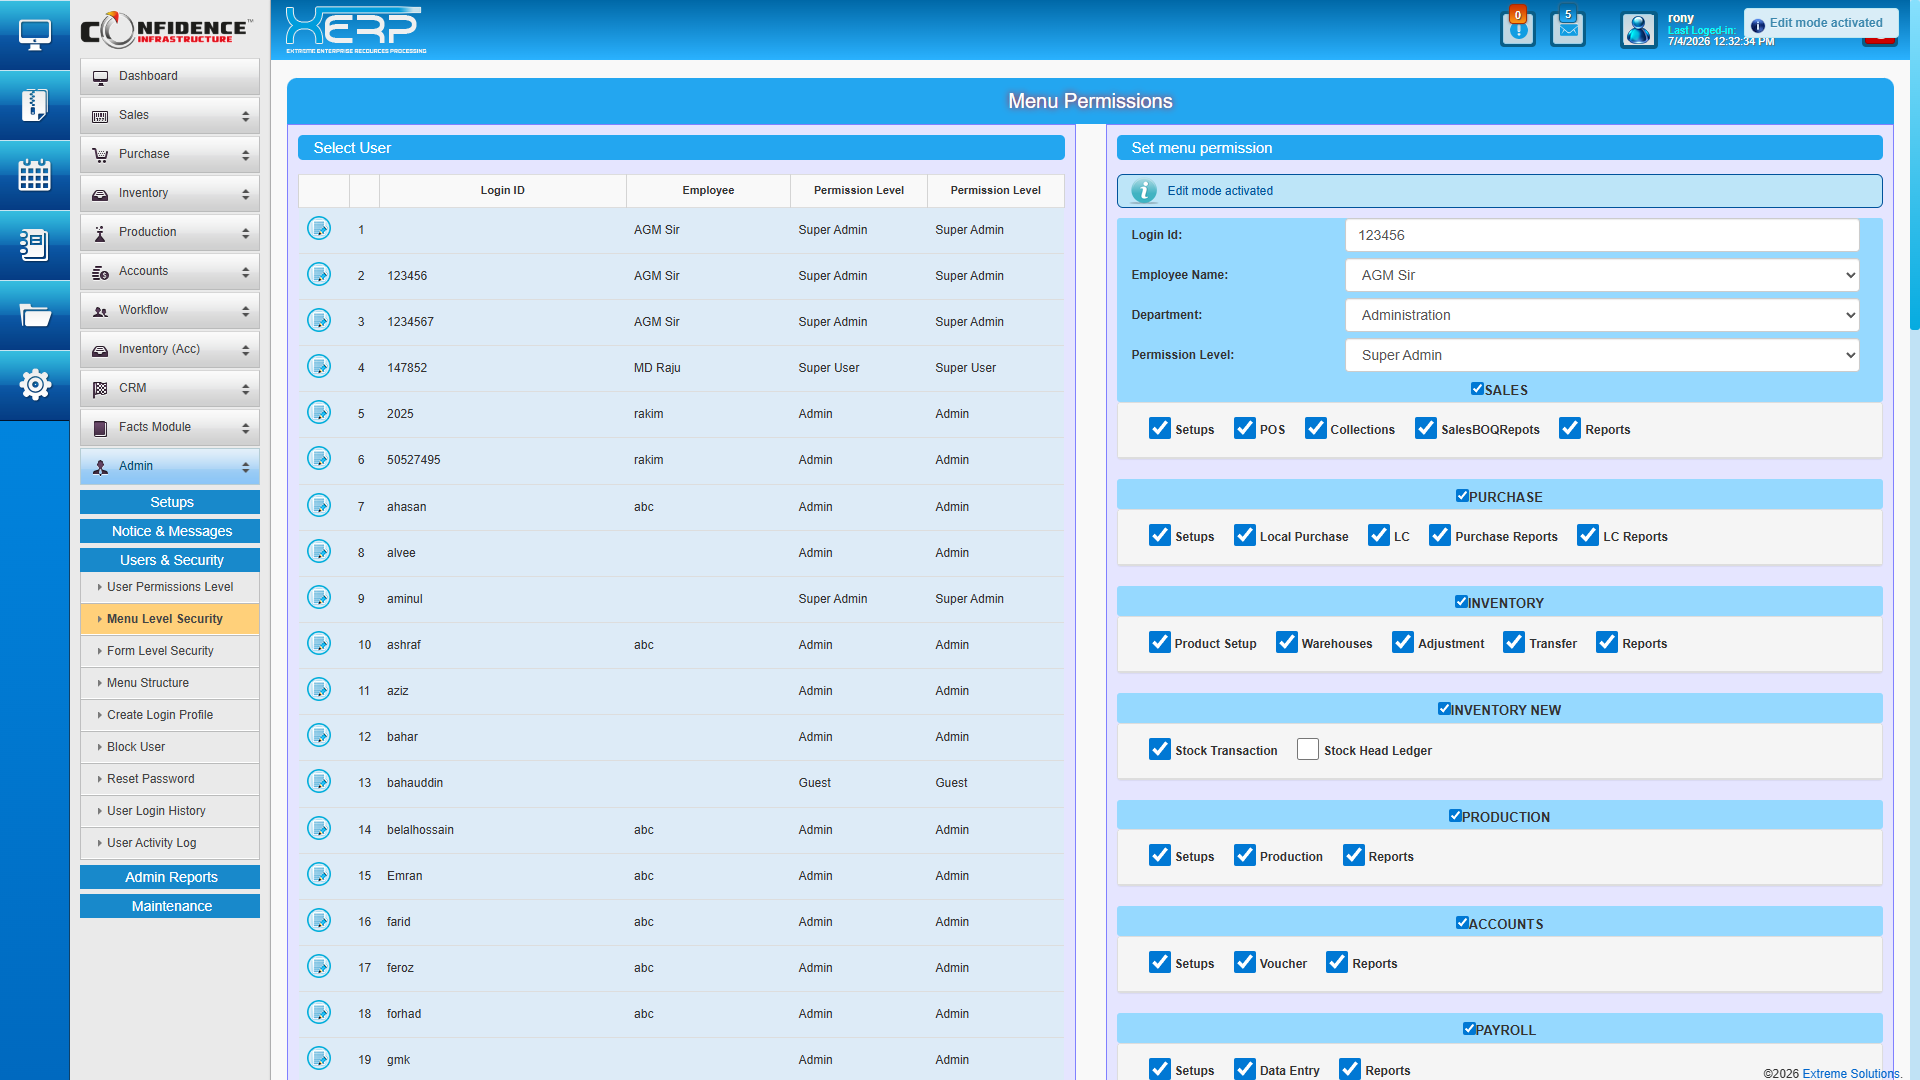The image size is (1920, 1080).
Task: Open the user profile avatar icon
Action: click(x=1638, y=30)
